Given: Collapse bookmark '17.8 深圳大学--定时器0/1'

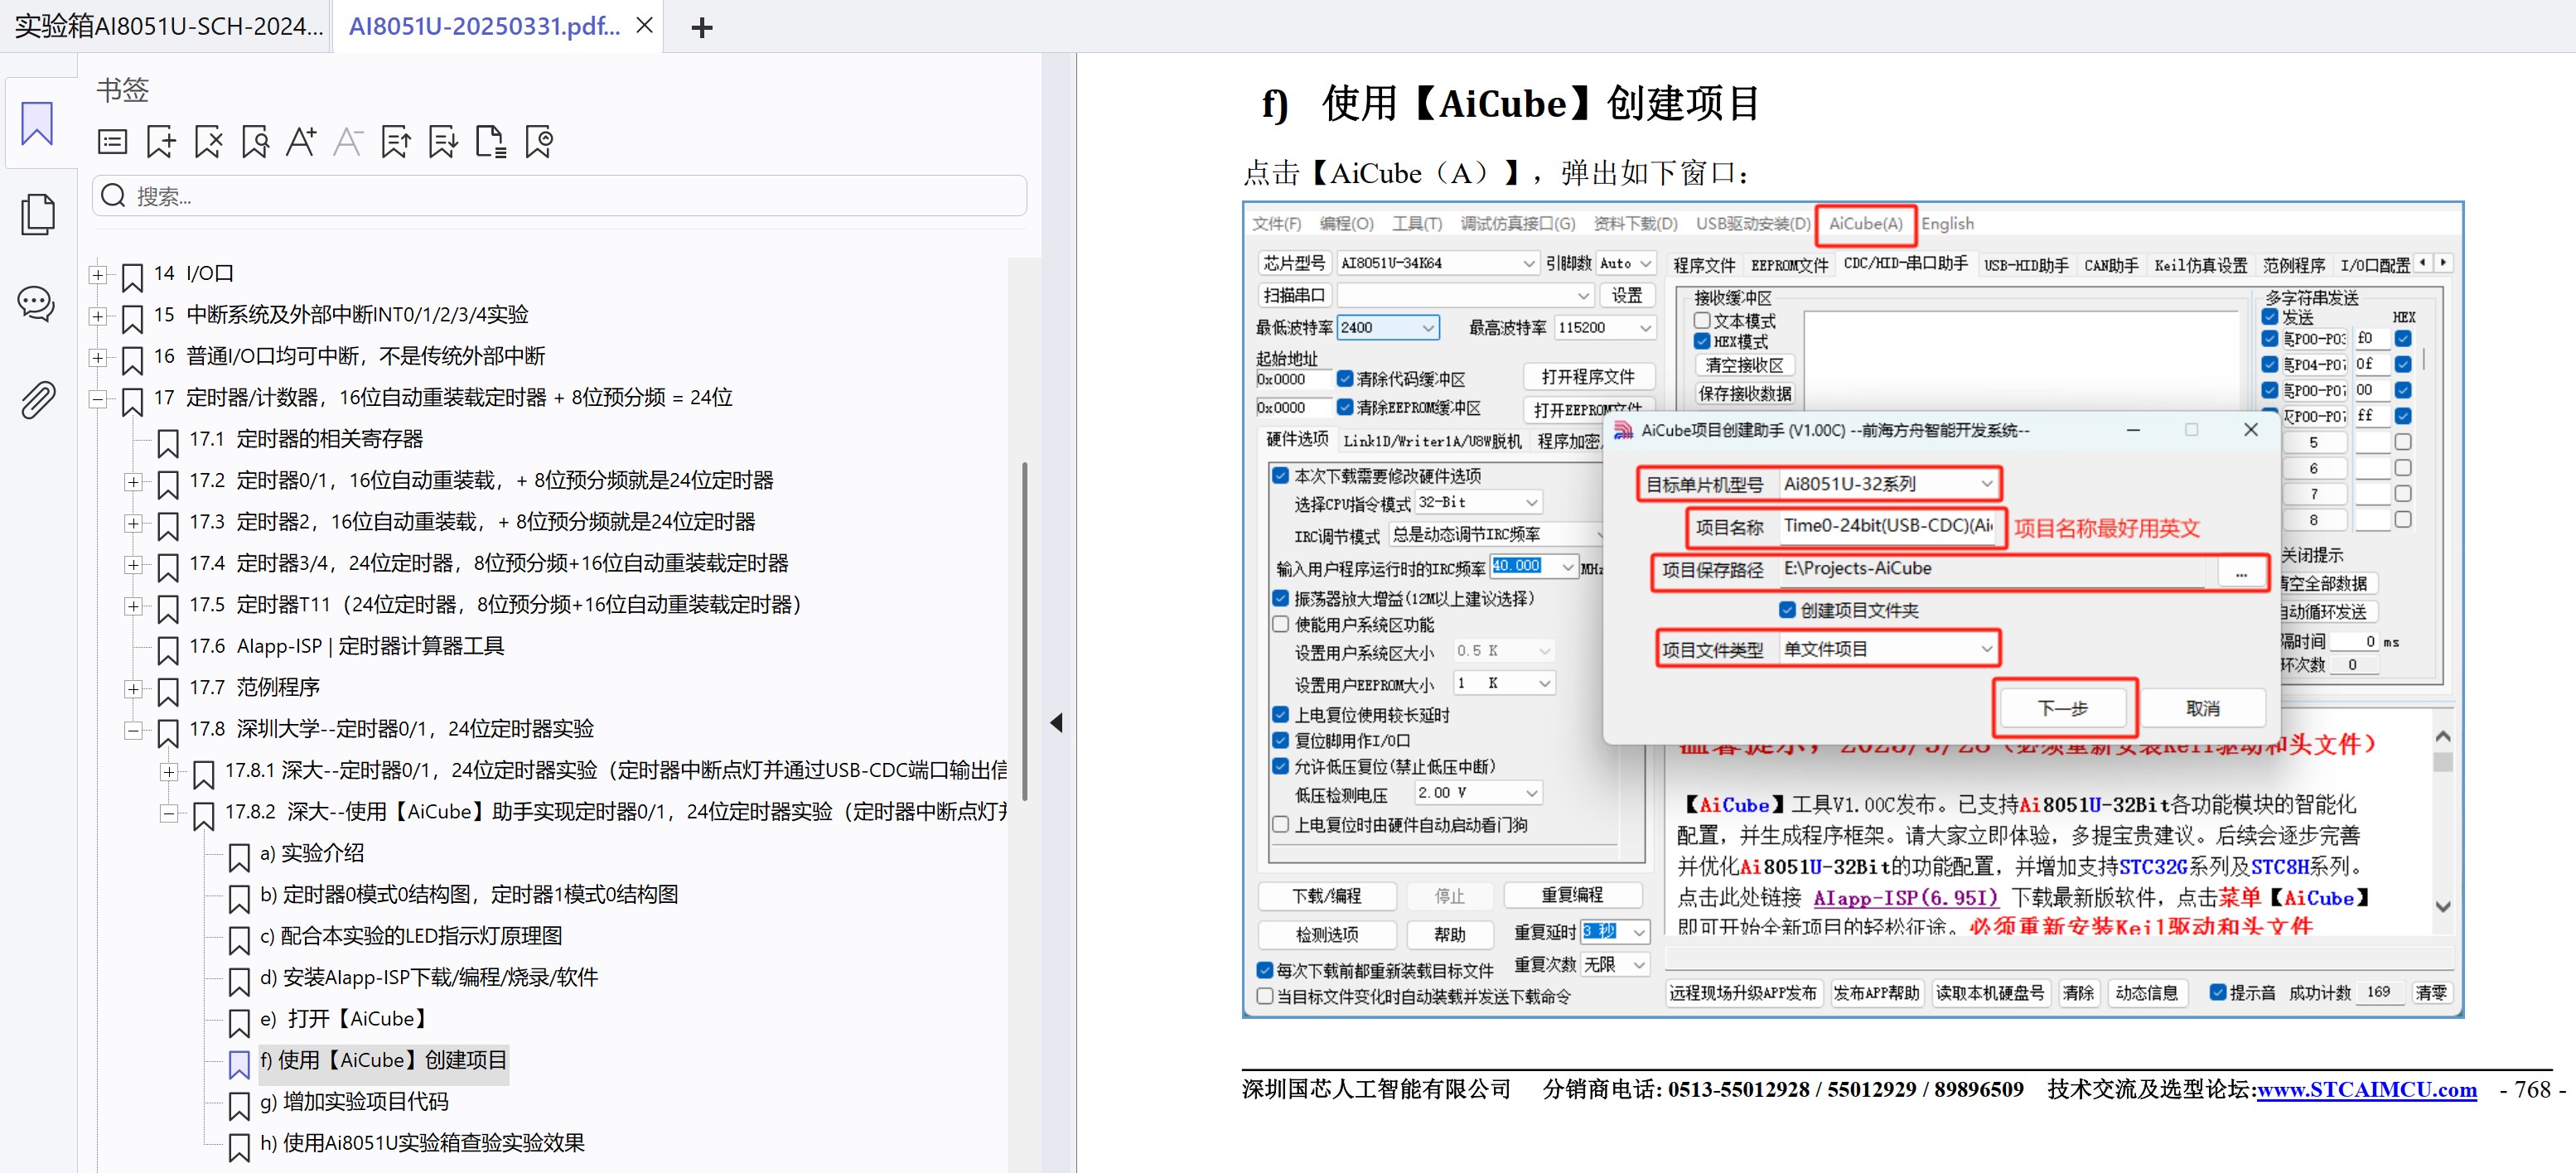Looking at the screenshot, I should 133,730.
